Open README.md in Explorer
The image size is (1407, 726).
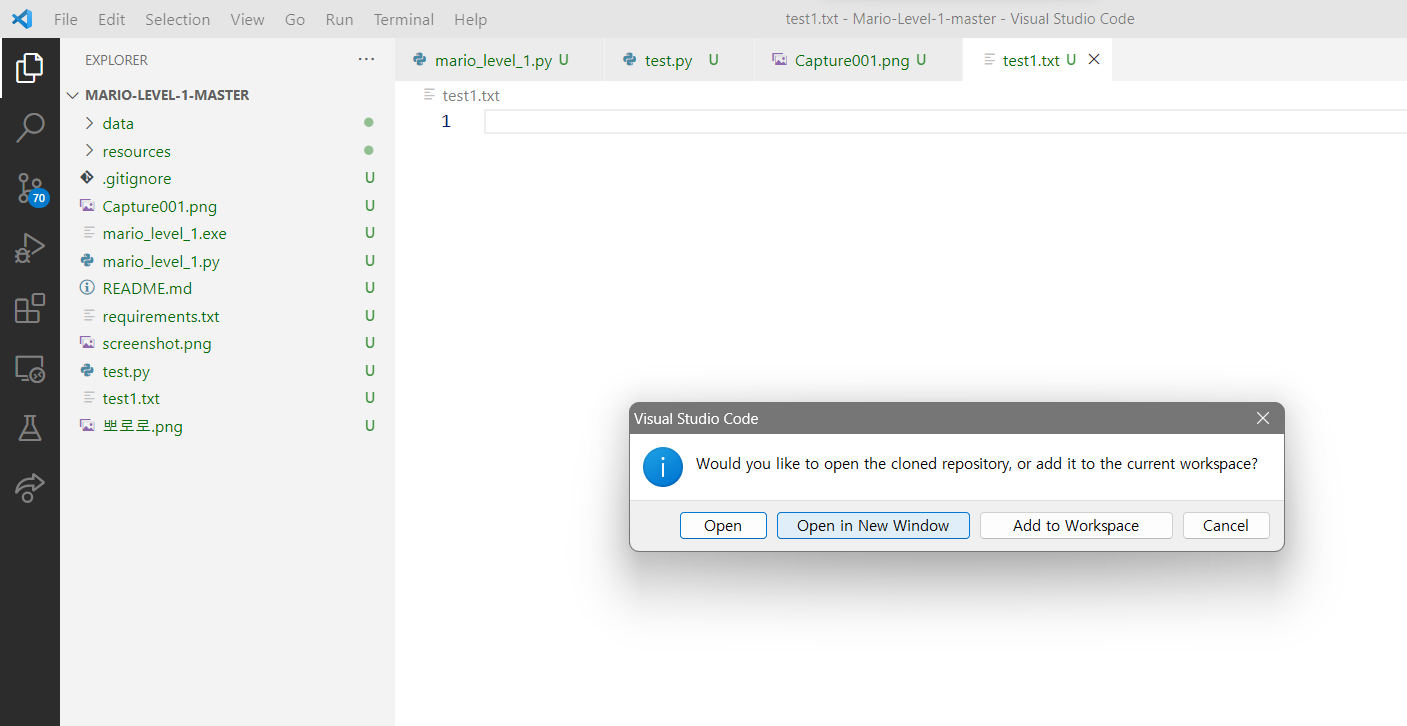click(x=227, y=288)
